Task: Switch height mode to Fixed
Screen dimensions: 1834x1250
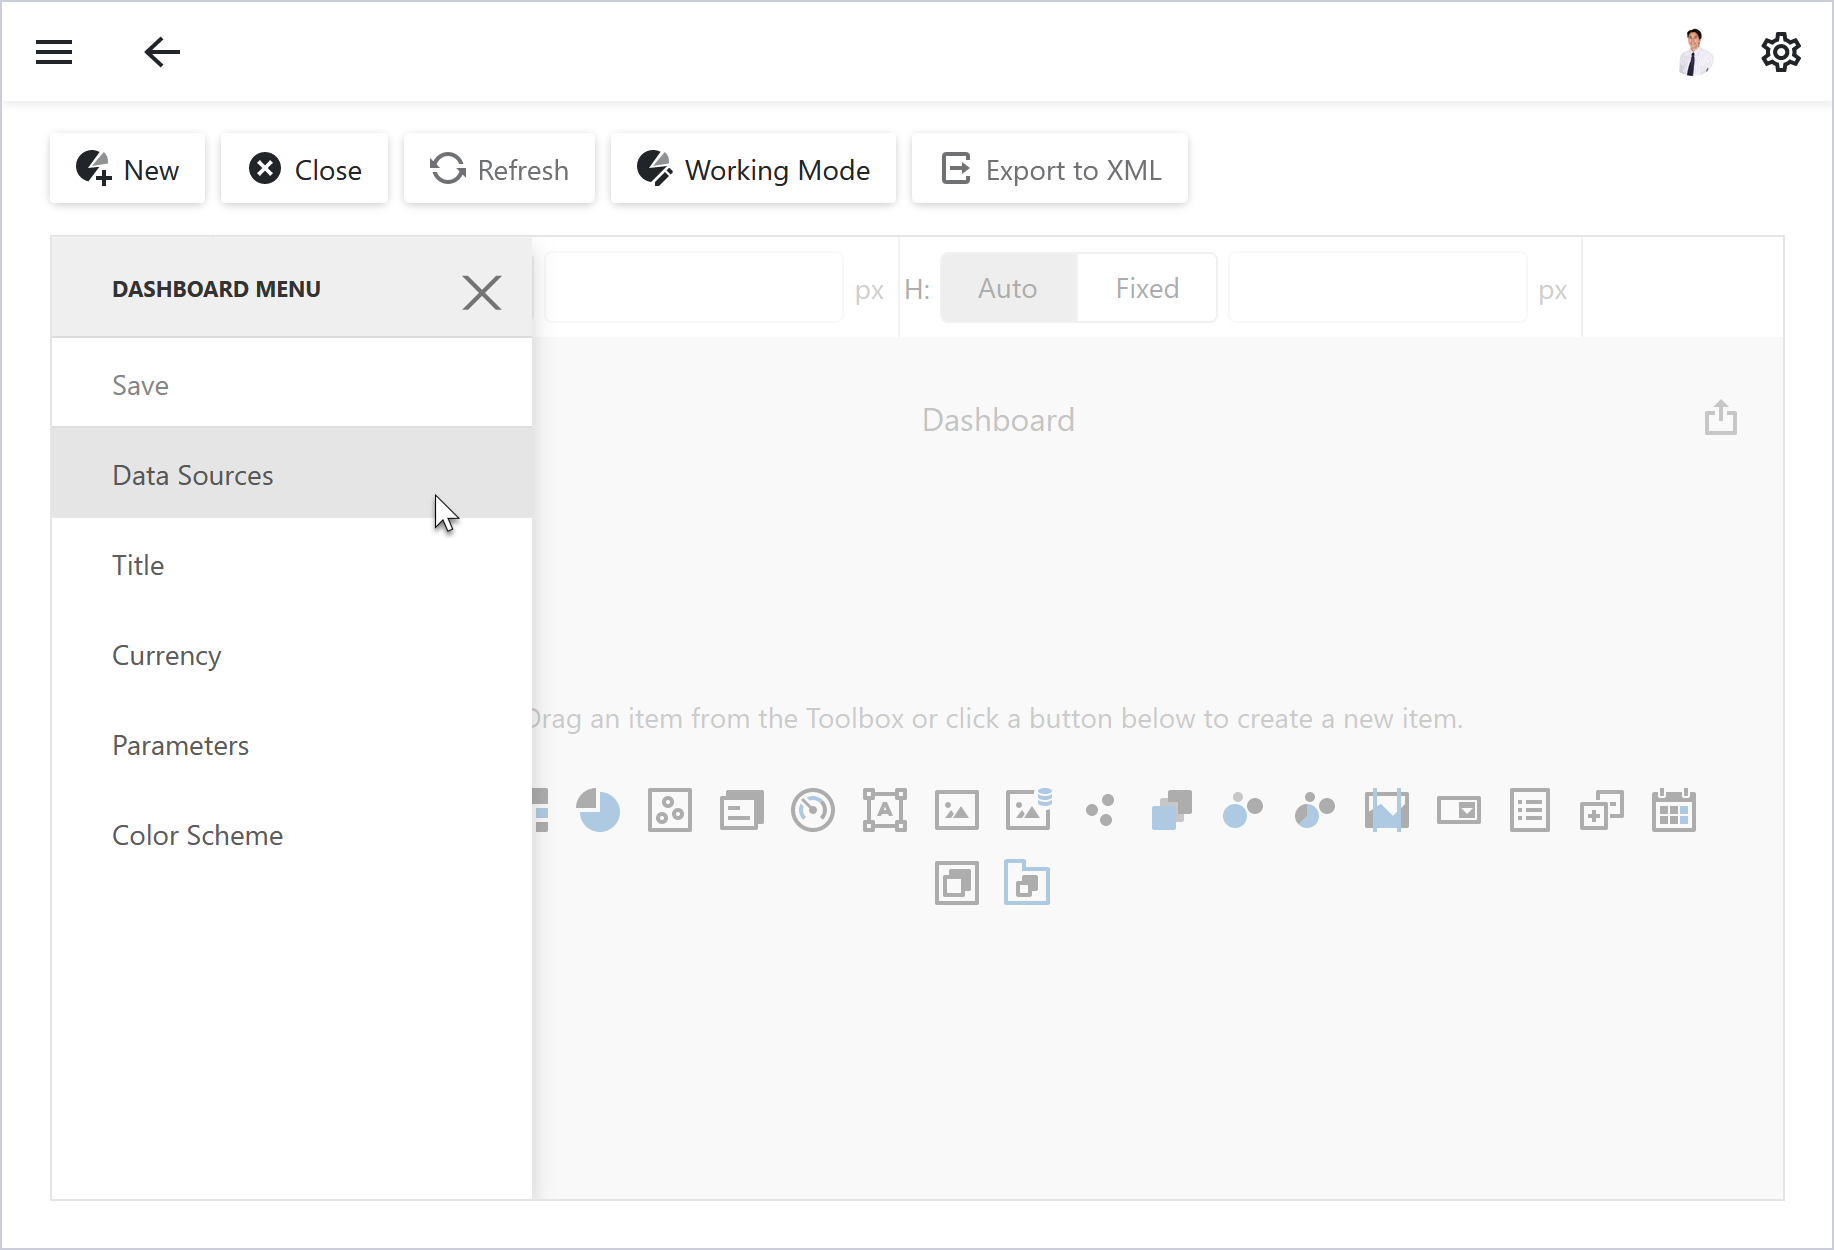Action: pyautogui.click(x=1147, y=288)
